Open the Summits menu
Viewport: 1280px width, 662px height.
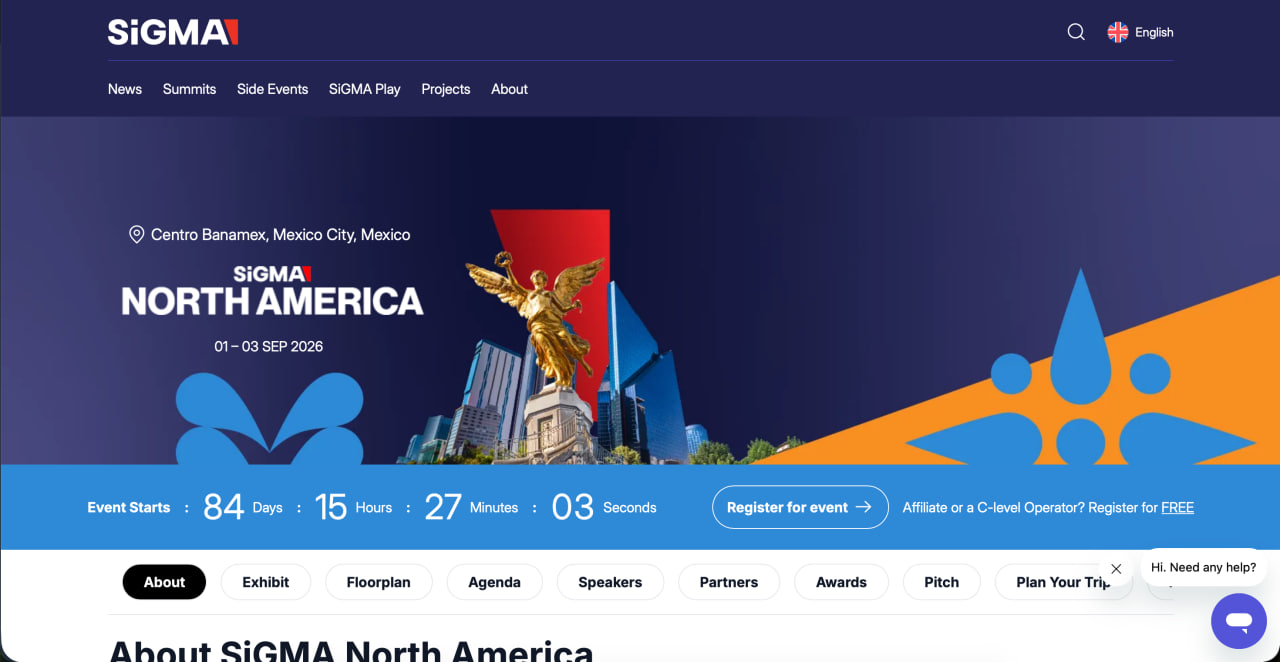click(189, 89)
